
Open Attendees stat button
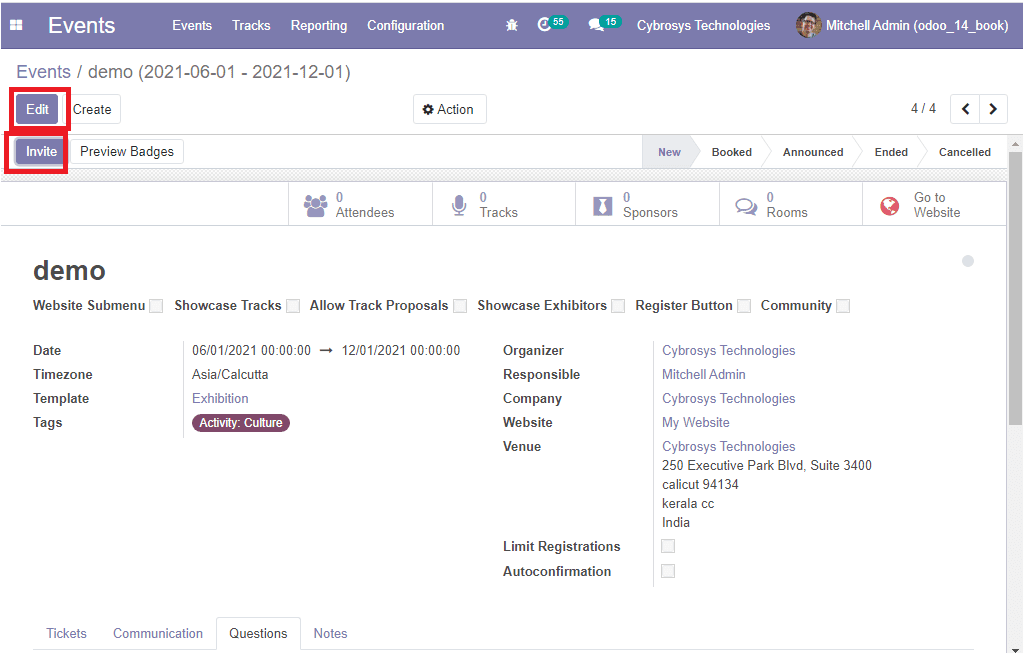click(360, 204)
